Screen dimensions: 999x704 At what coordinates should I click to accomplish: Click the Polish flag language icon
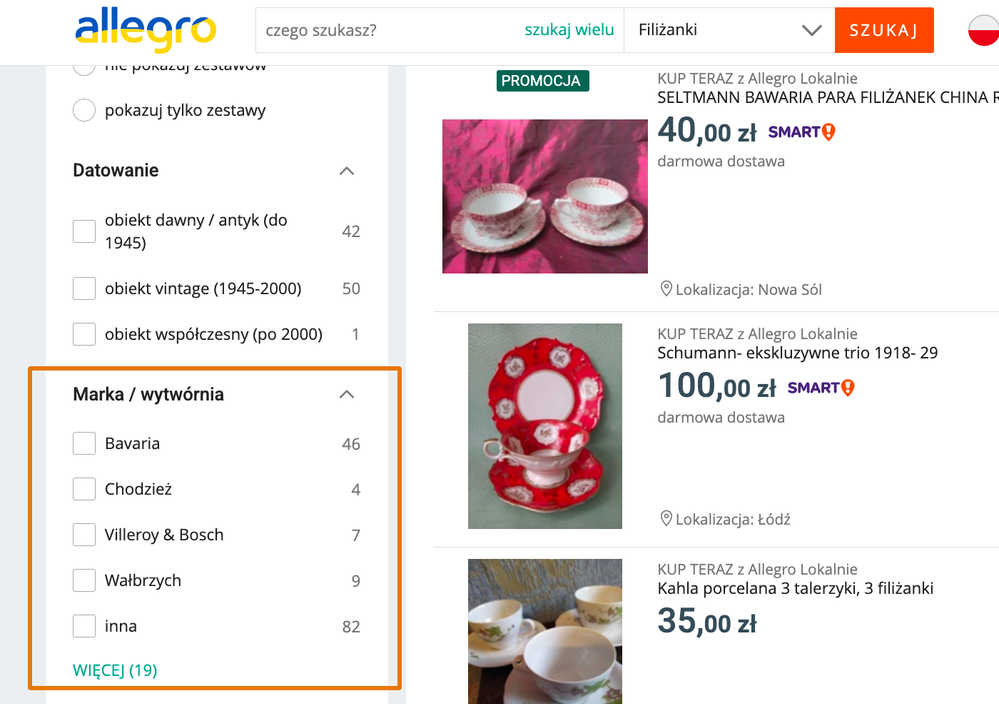983,30
